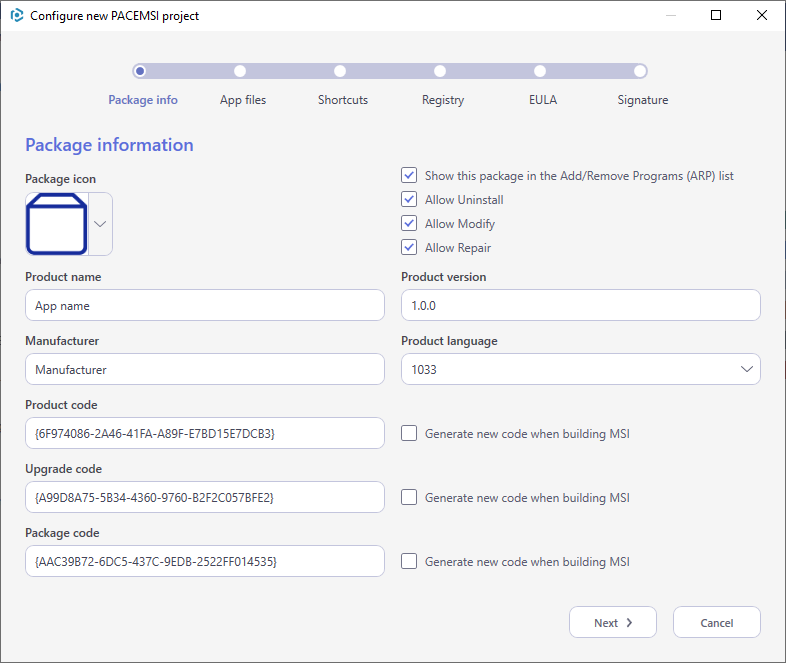Click the Shortcuts progress dot
This screenshot has height=663, width=786.
[340, 71]
